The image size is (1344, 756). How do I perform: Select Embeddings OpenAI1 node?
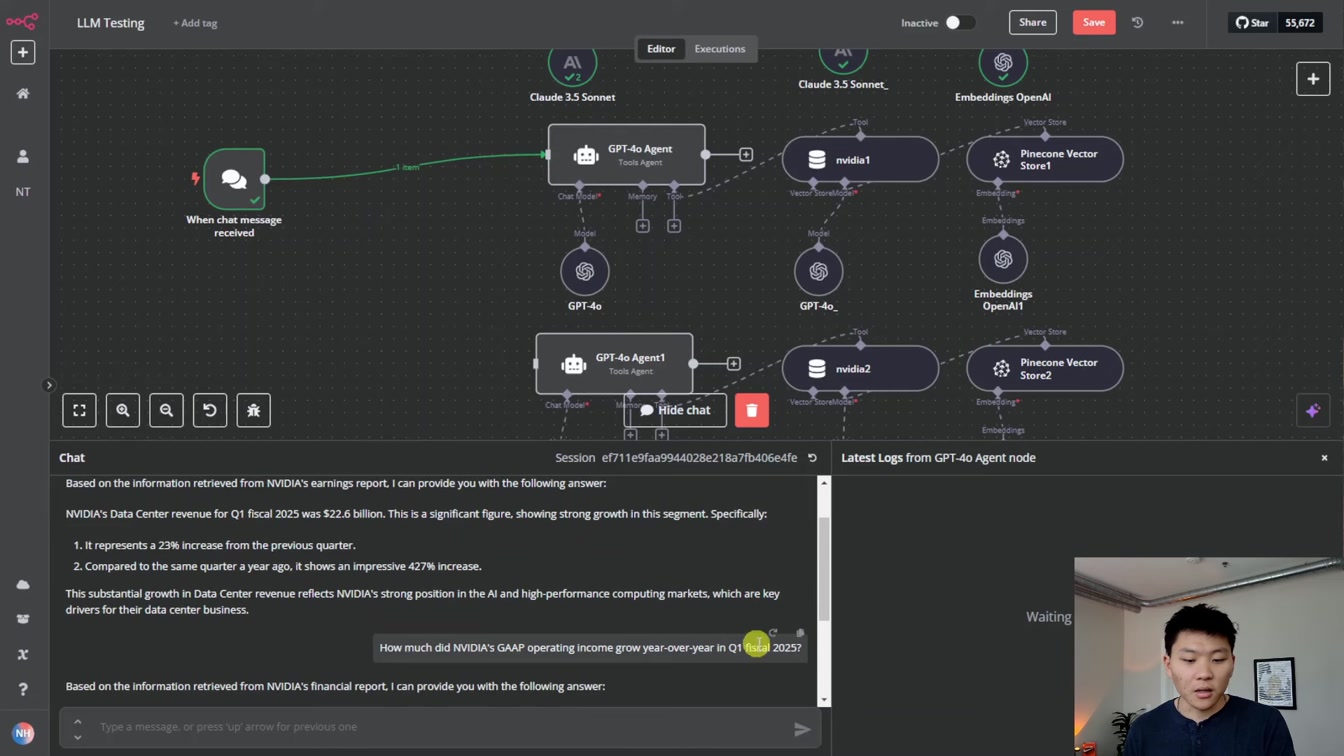click(1003, 259)
